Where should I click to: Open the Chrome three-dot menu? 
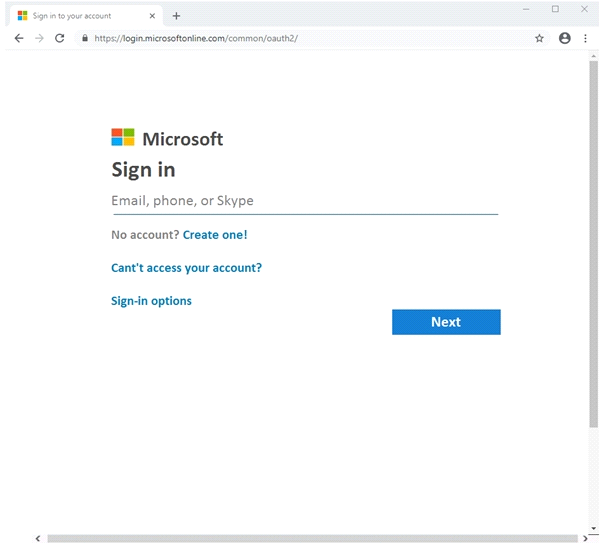(585, 38)
